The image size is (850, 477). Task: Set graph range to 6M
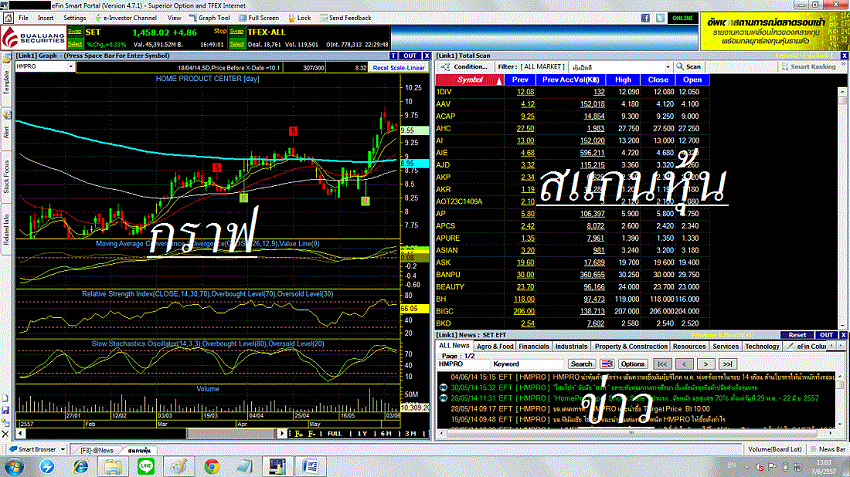(385, 434)
